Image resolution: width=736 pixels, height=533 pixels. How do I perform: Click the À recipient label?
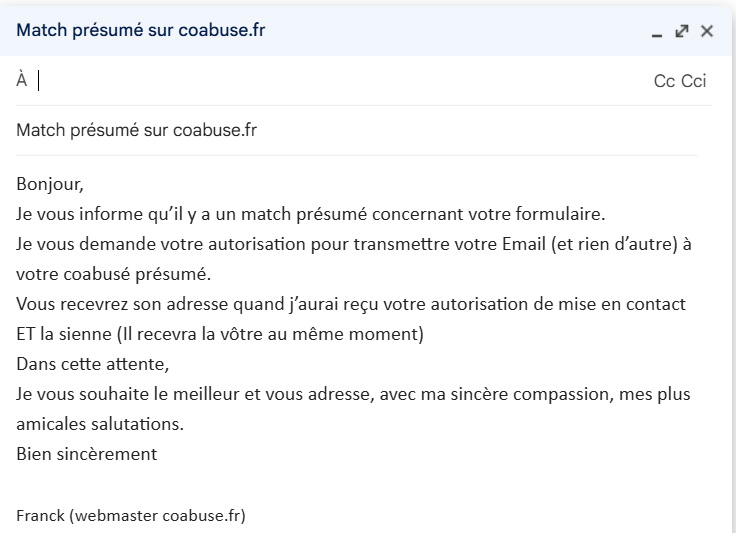[22, 80]
